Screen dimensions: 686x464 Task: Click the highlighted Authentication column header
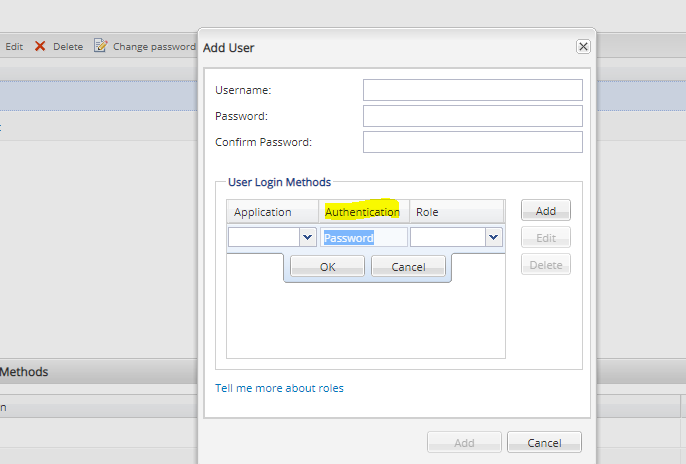click(x=362, y=212)
